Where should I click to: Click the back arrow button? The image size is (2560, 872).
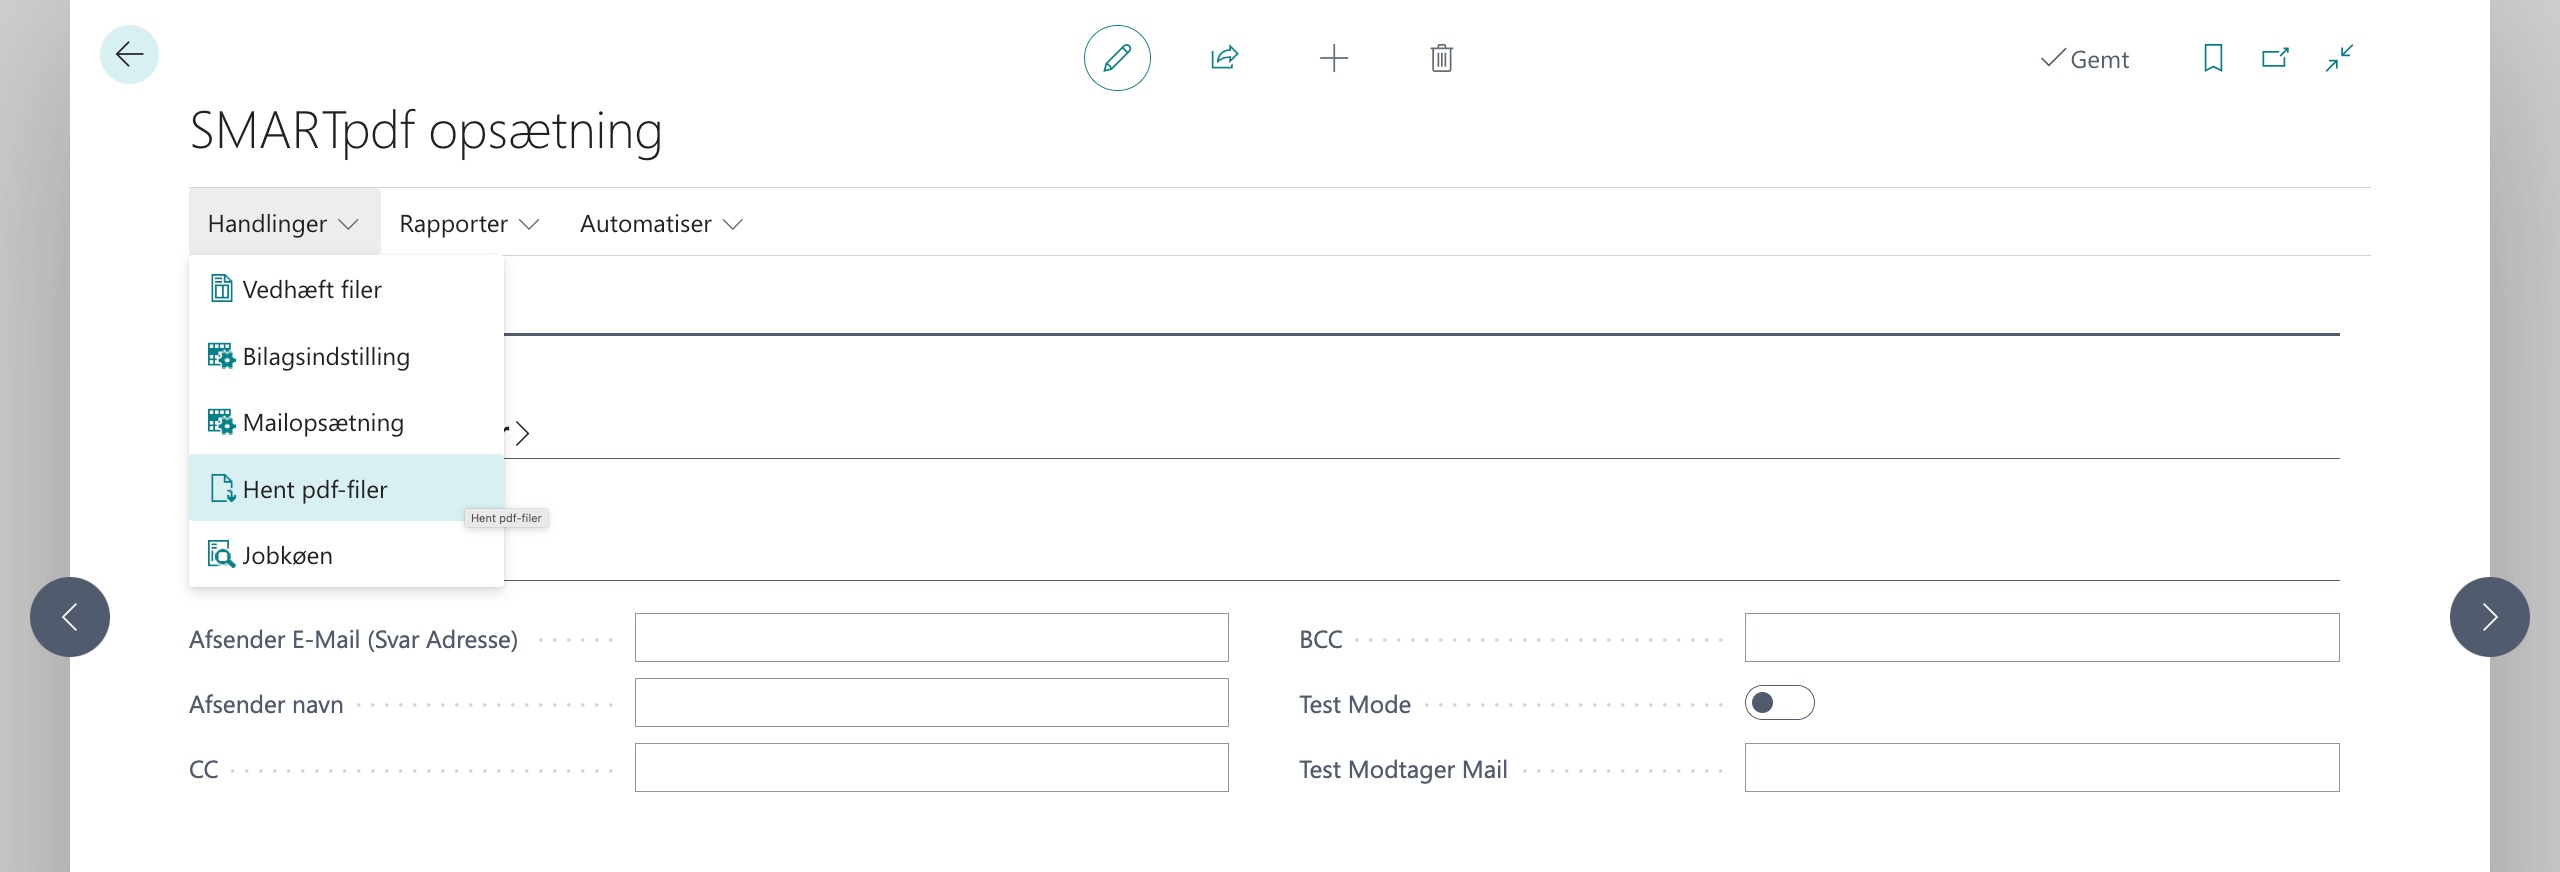pos(129,55)
